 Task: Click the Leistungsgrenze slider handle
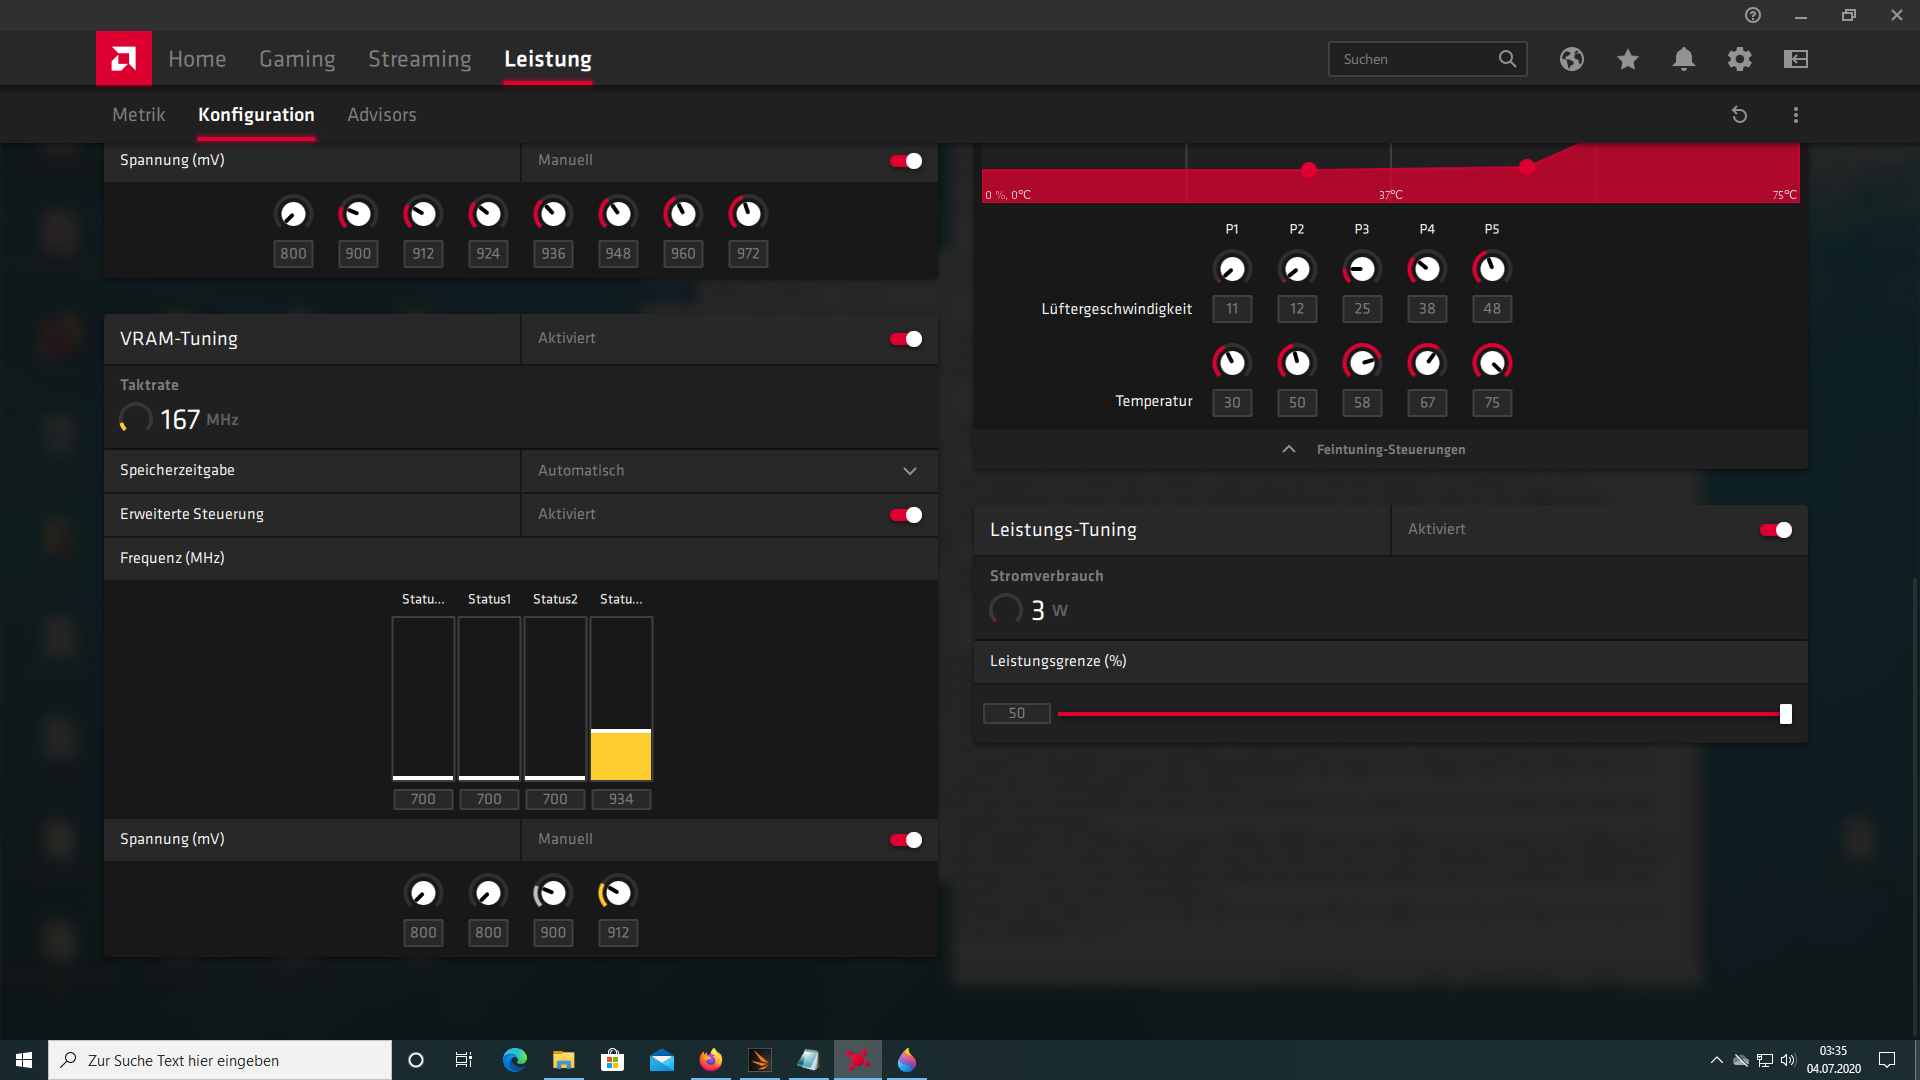(1786, 714)
